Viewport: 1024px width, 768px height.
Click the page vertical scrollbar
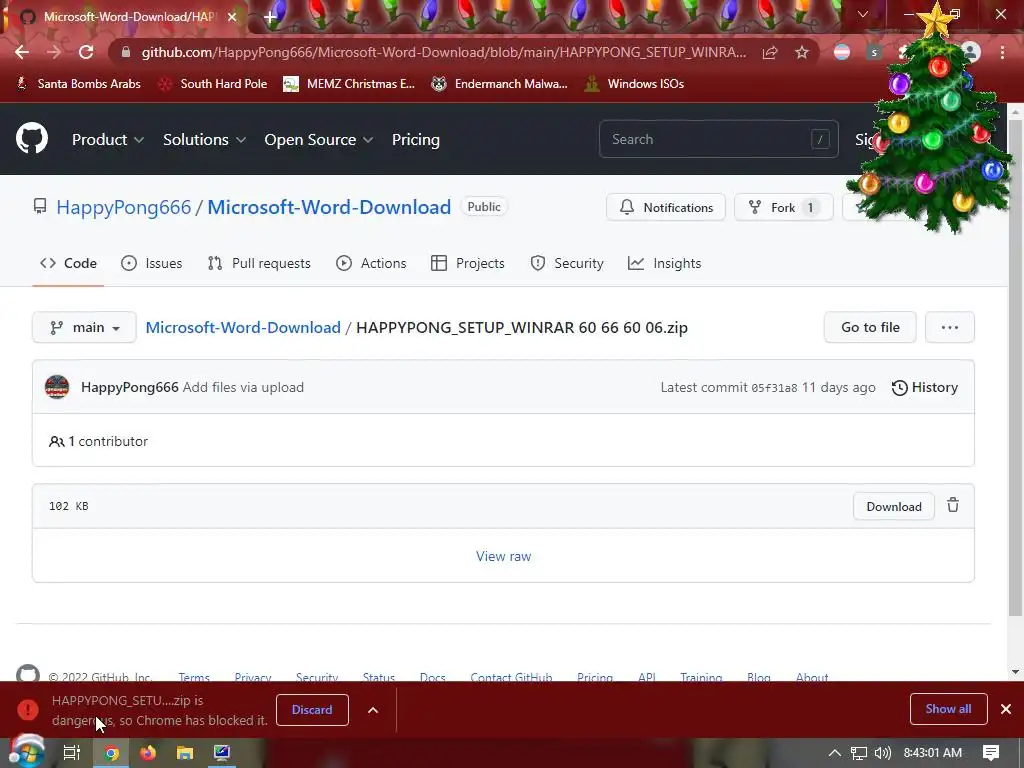[1015, 366]
